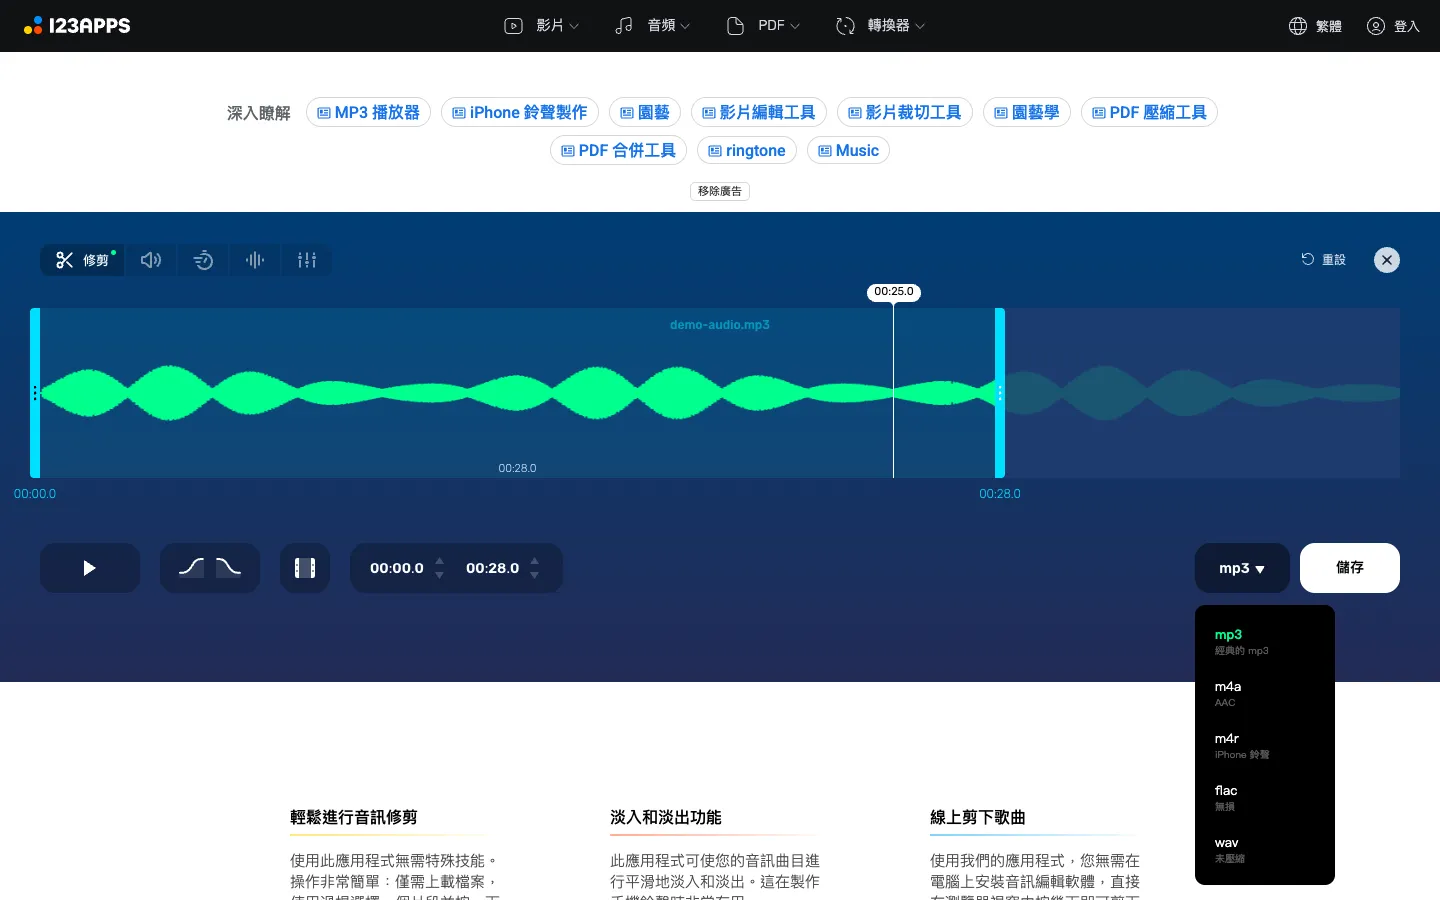Screen dimensions: 1440x900
Task: Increase the end time 00:28.0 stepper
Action: click(x=534, y=561)
